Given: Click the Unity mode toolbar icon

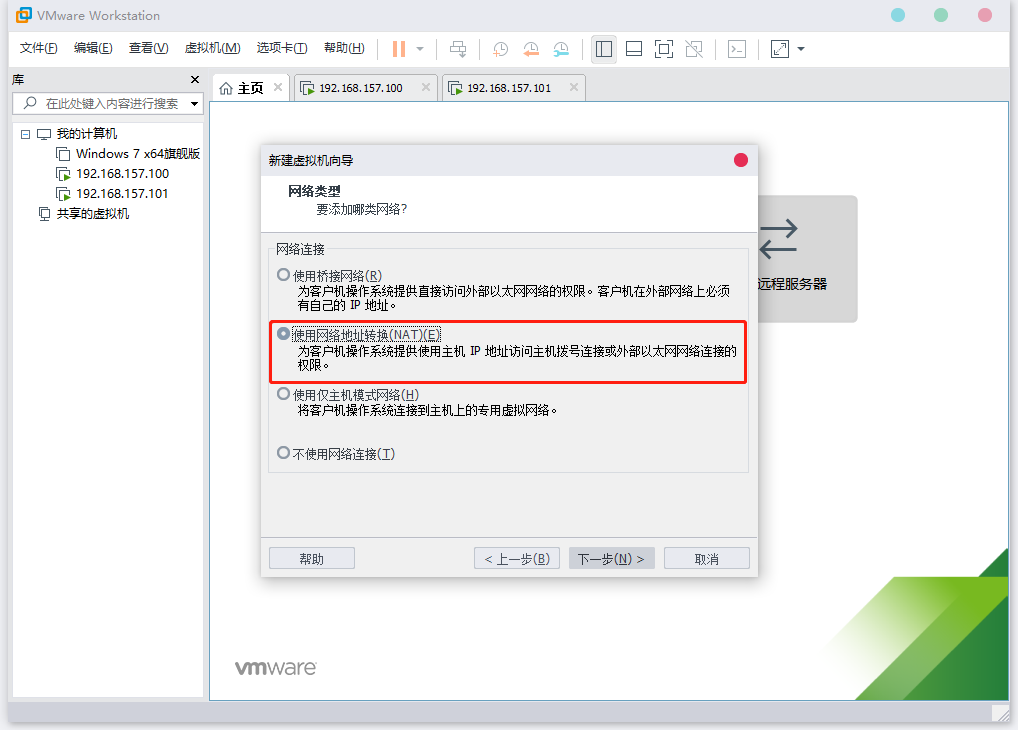Looking at the screenshot, I should tap(694, 49).
